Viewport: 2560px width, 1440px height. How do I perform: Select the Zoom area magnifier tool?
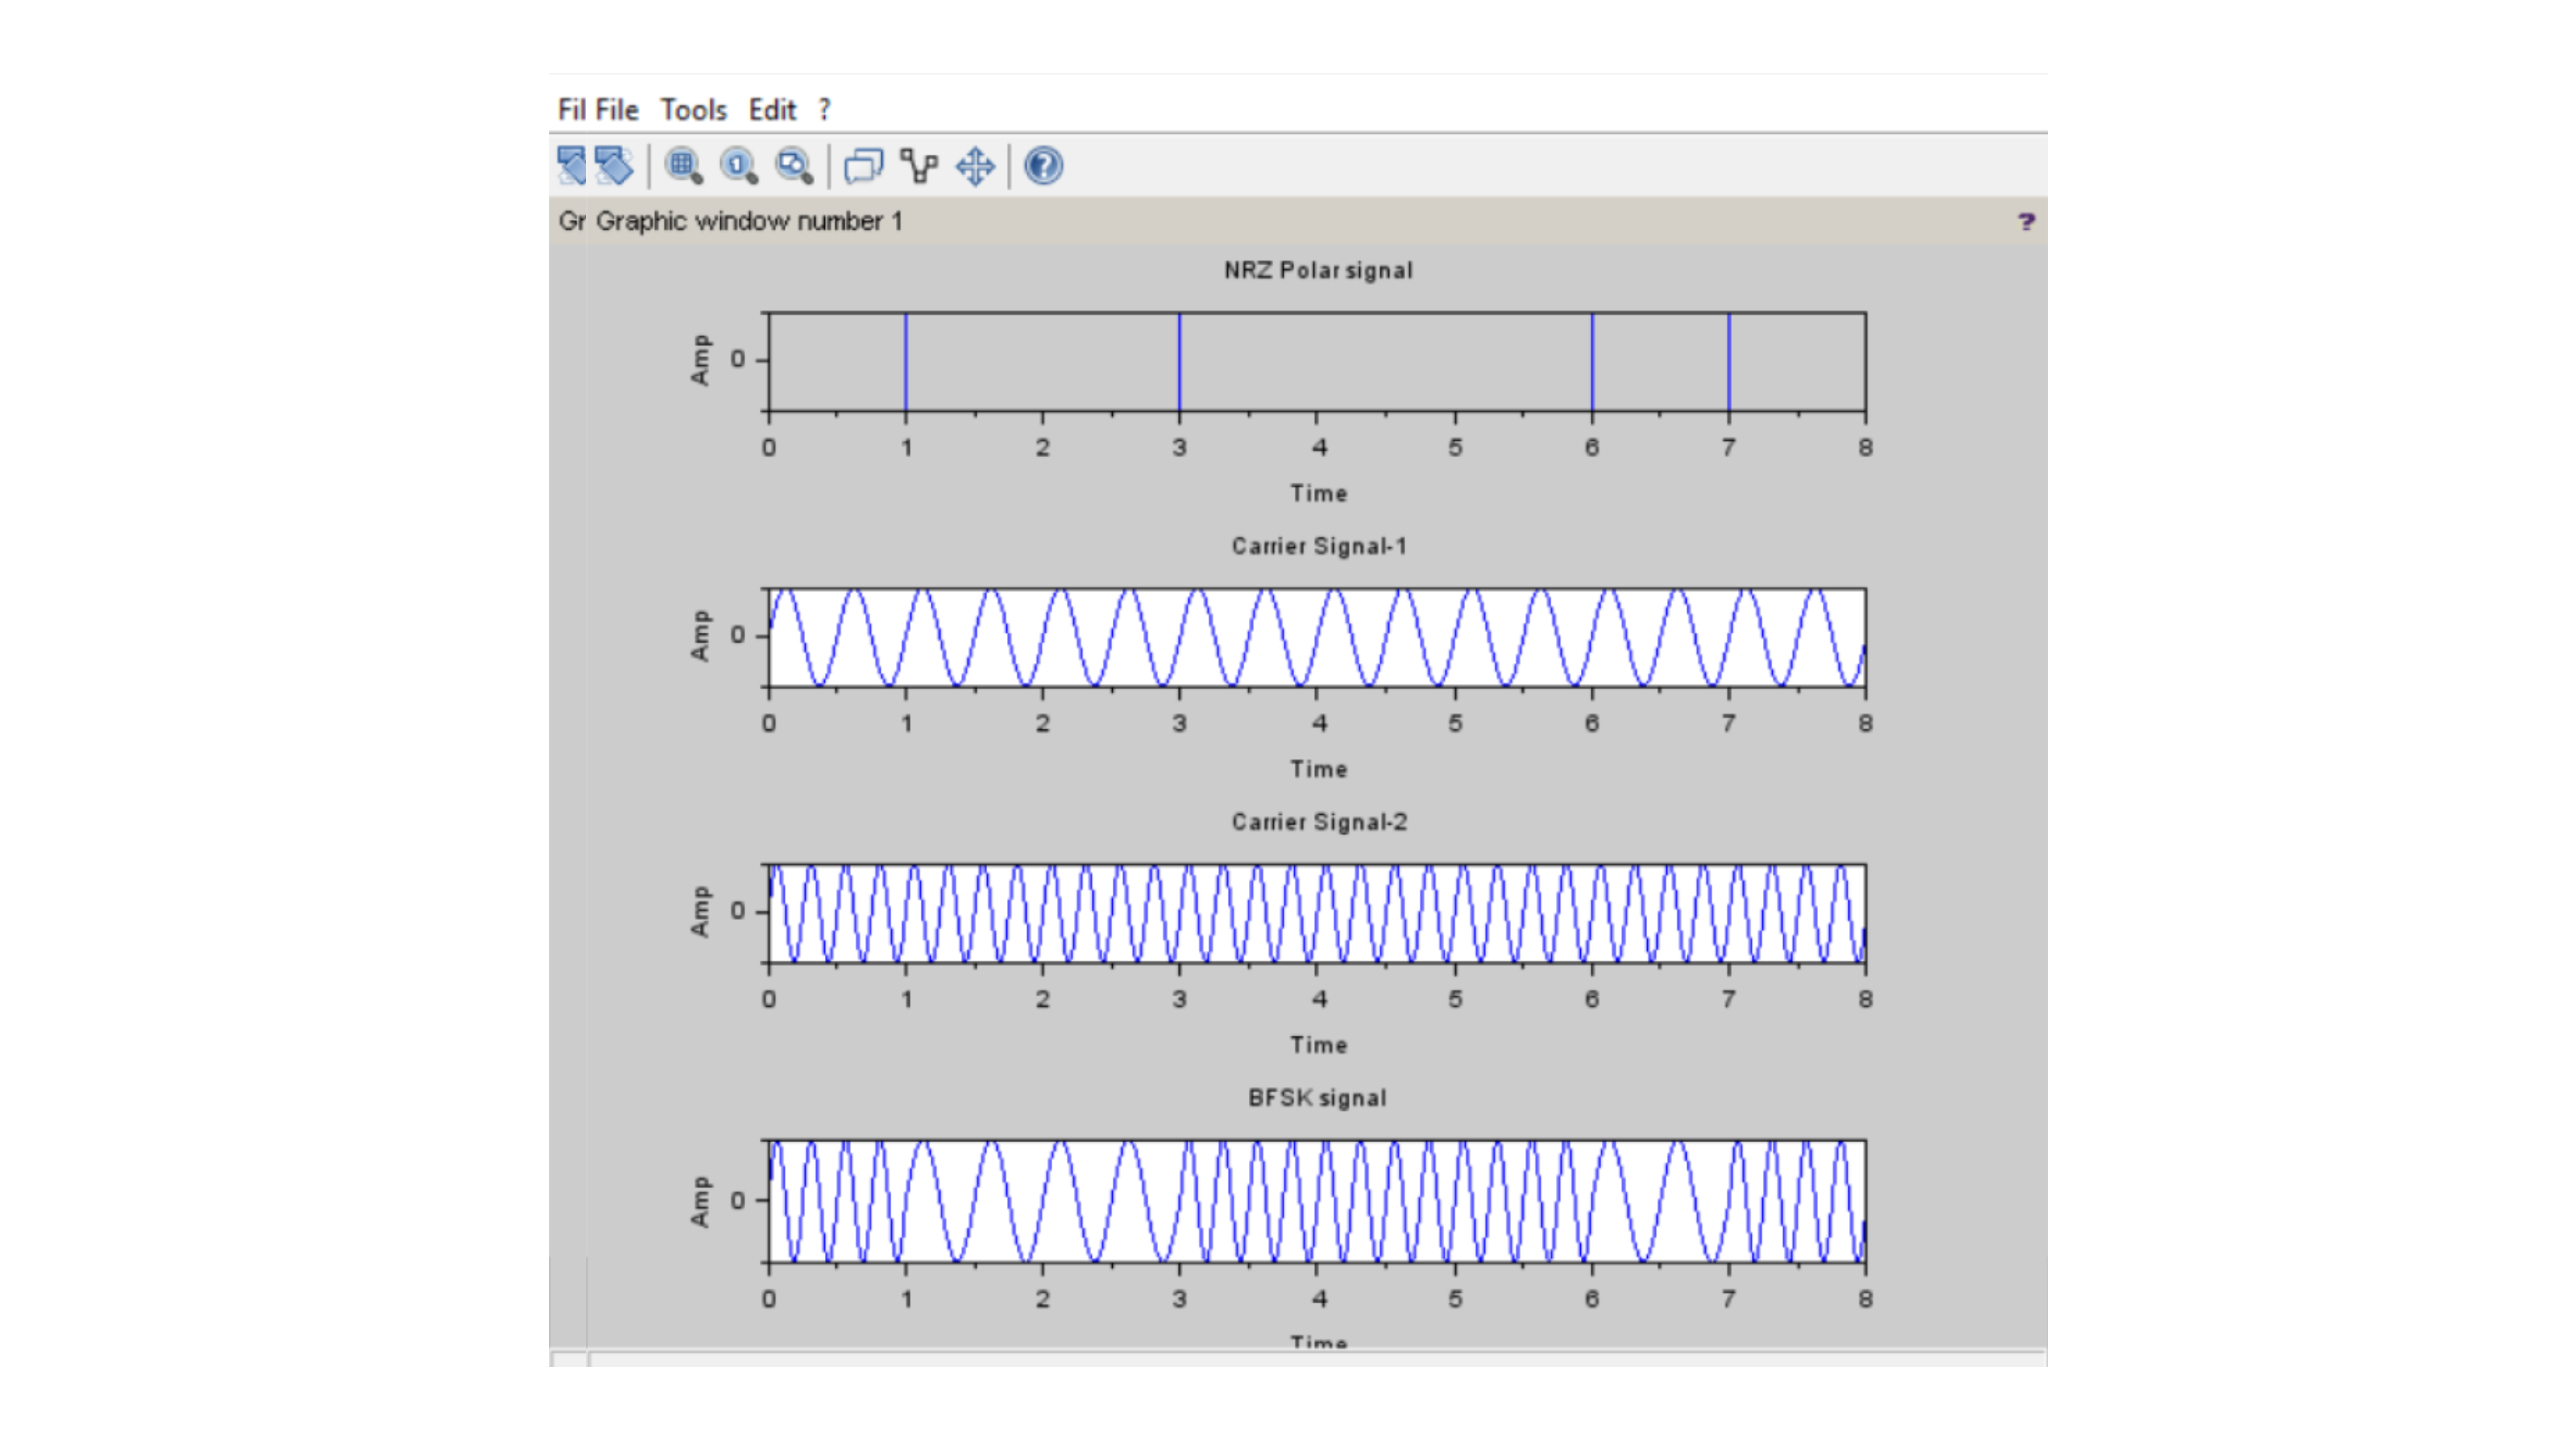coord(684,166)
